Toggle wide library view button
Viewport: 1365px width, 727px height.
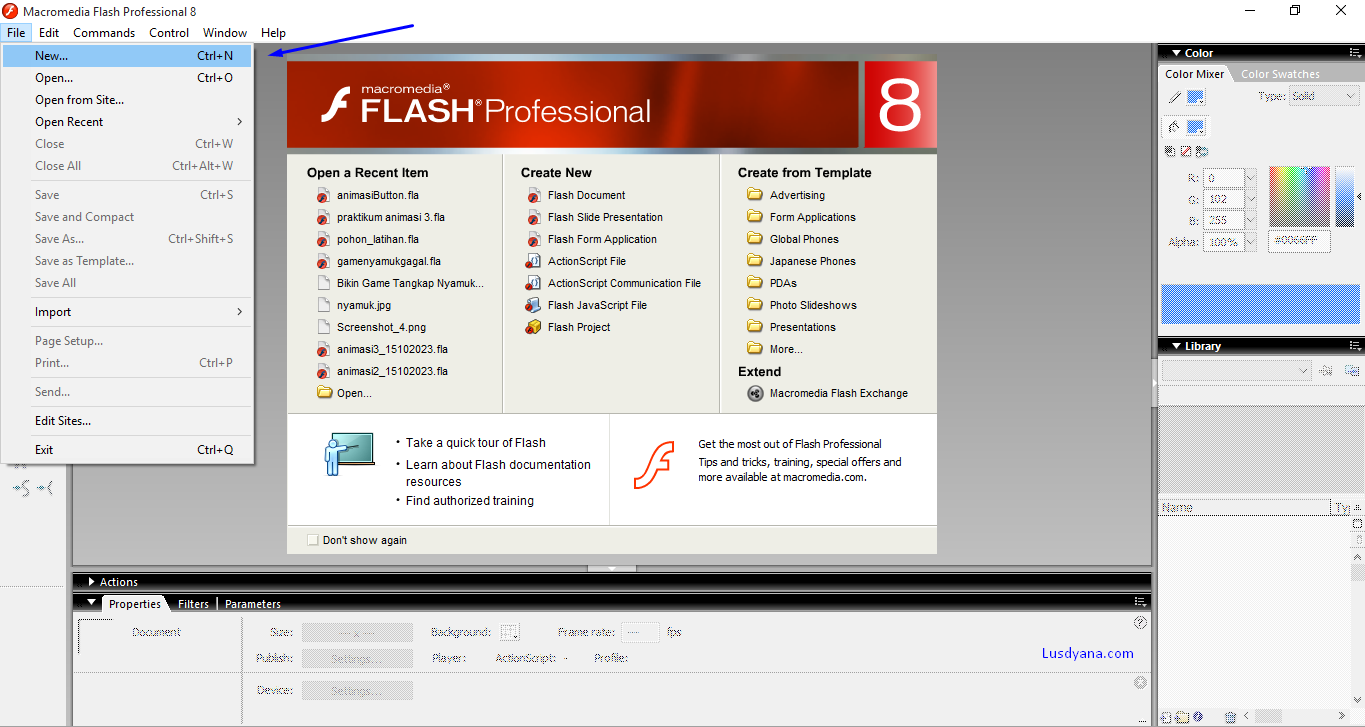pos(1357,524)
